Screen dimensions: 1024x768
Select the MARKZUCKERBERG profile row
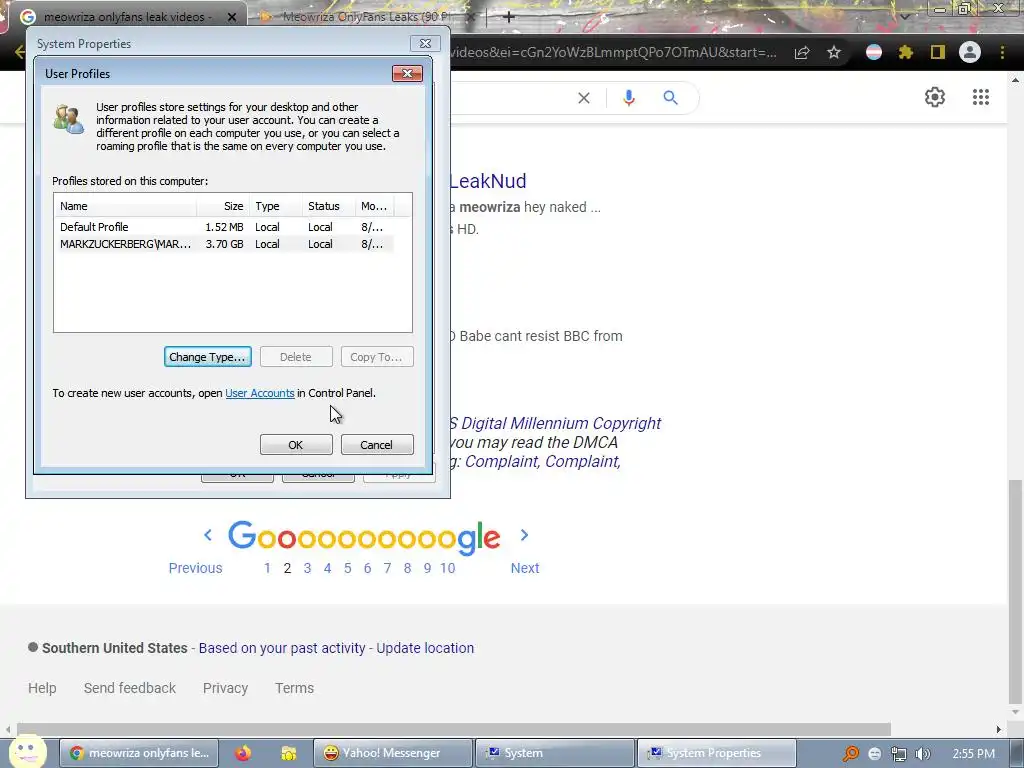223,244
